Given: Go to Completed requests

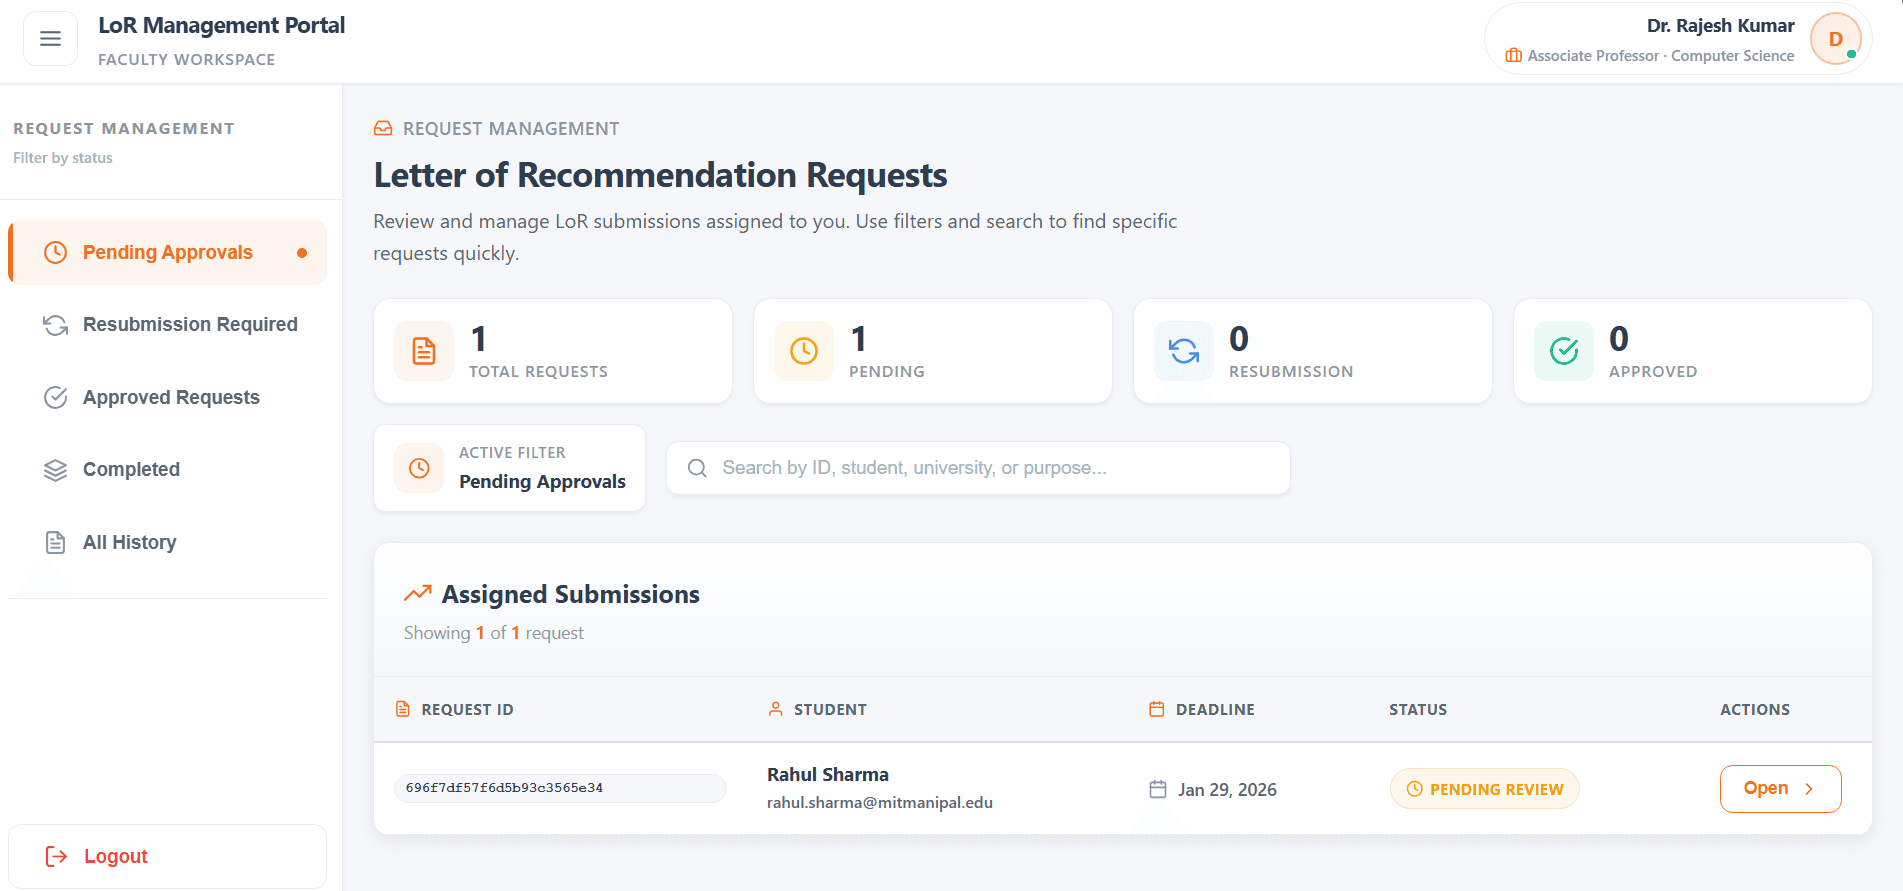Looking at the screenshot, I should (x=131, y=470).
